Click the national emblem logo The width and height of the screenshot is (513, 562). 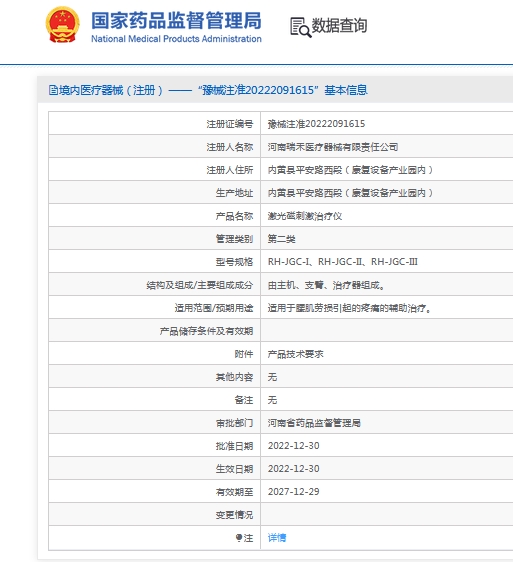click(63, 25)
